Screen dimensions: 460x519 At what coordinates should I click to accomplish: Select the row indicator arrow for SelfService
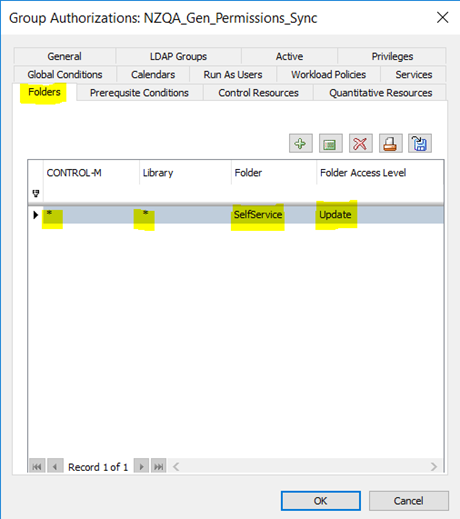[x=35, y=215]
